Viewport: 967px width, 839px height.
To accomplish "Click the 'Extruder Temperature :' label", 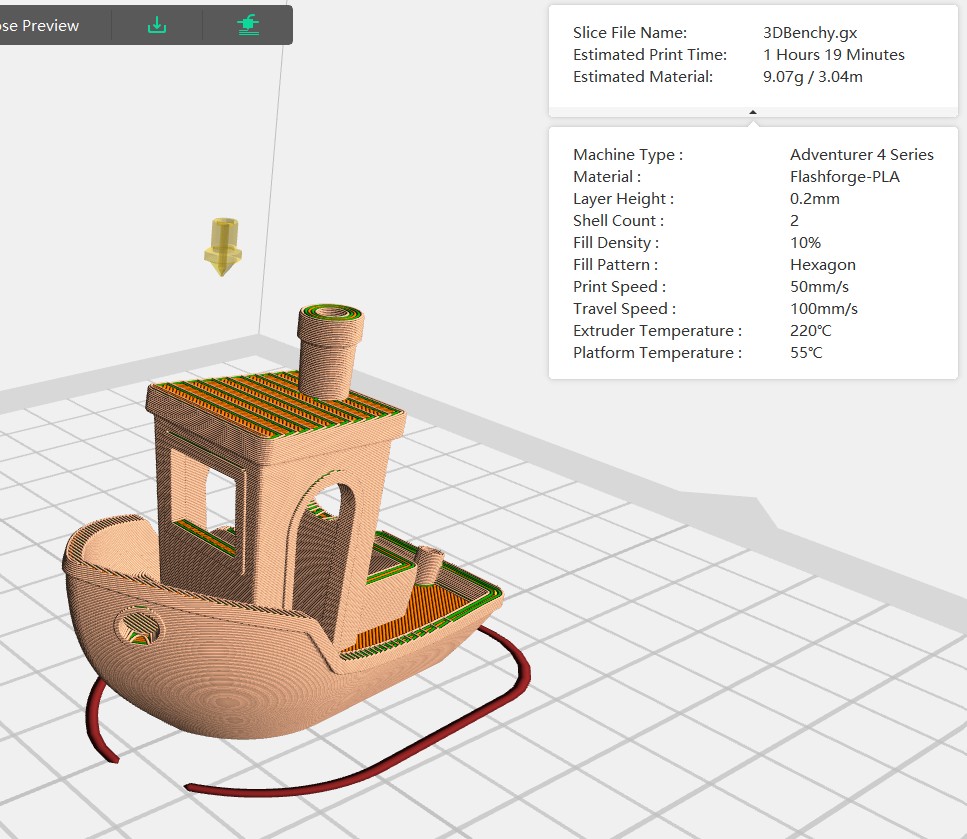I will pyautogui.click(x=657, y=331).
